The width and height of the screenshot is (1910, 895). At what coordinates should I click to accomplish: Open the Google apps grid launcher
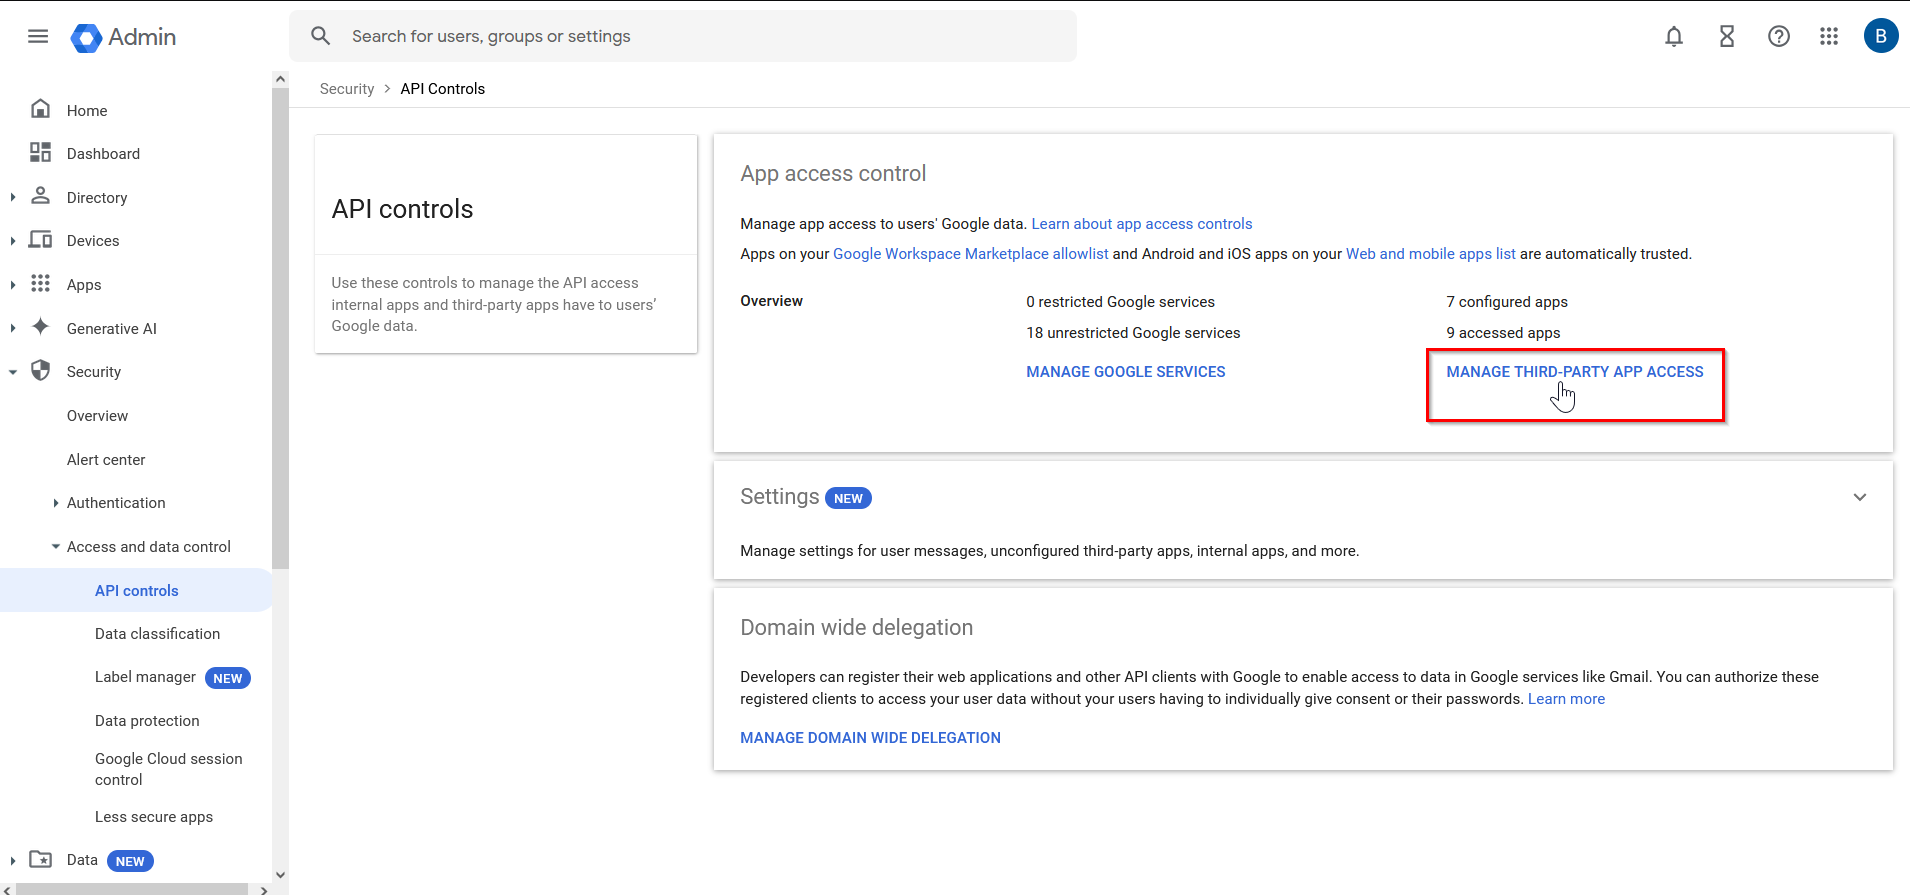click(1829, 37)
